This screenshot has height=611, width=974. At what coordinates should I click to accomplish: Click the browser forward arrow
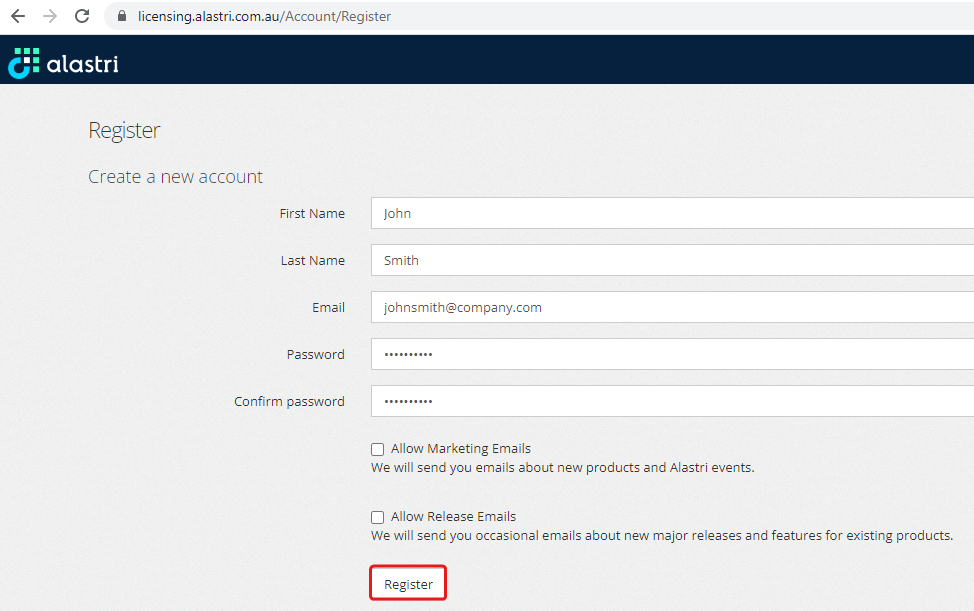click(50, 16)
